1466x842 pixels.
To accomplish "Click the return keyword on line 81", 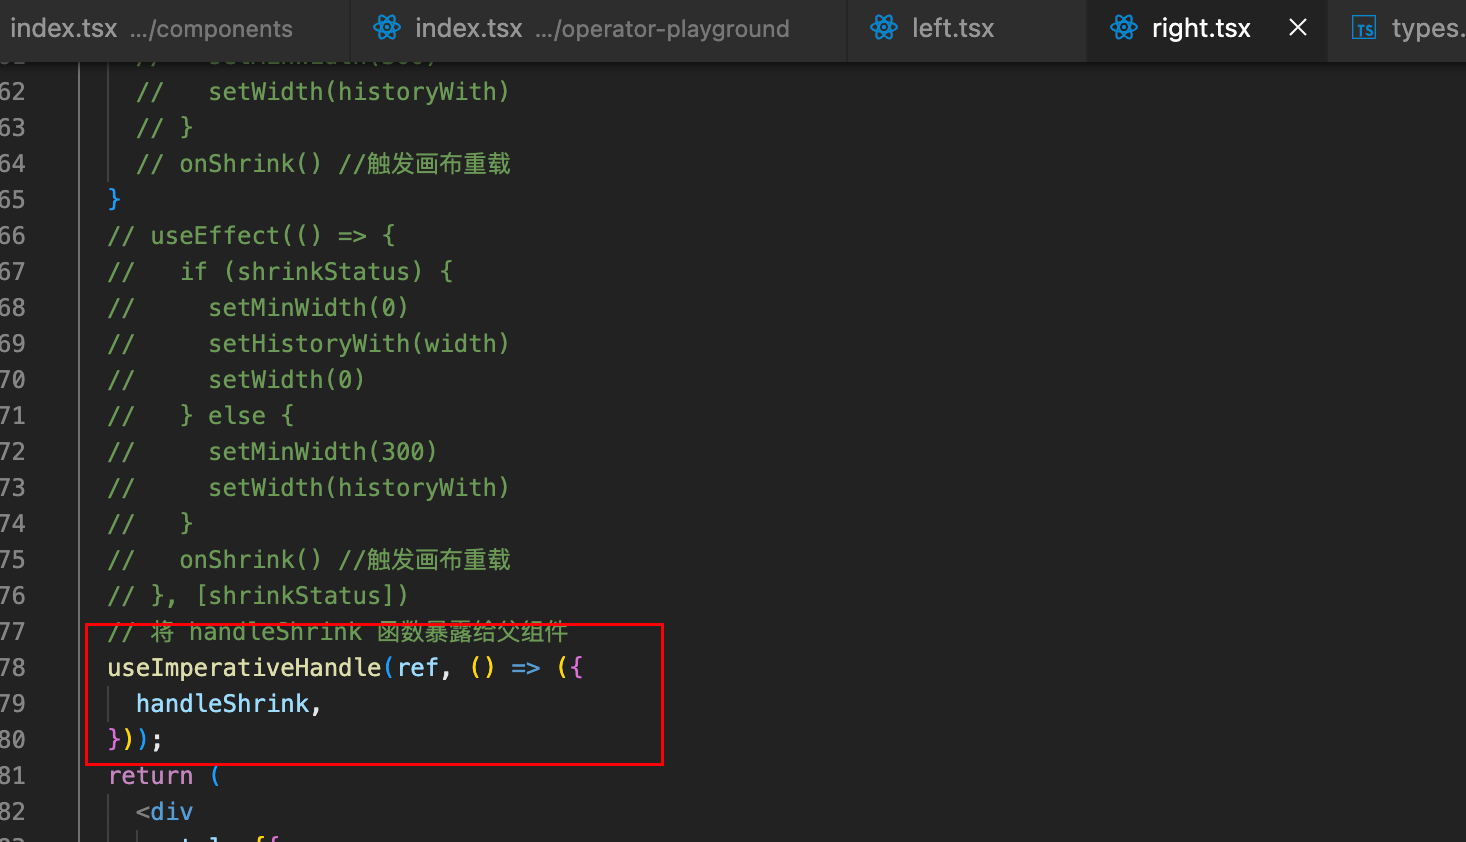I will (x=151, y=776).
